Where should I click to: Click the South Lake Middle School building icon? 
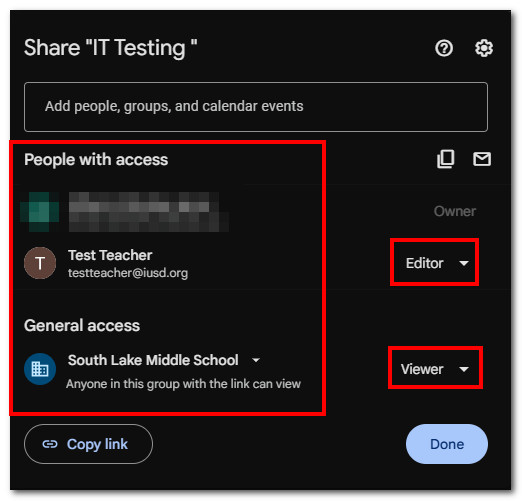coord(40,369)
